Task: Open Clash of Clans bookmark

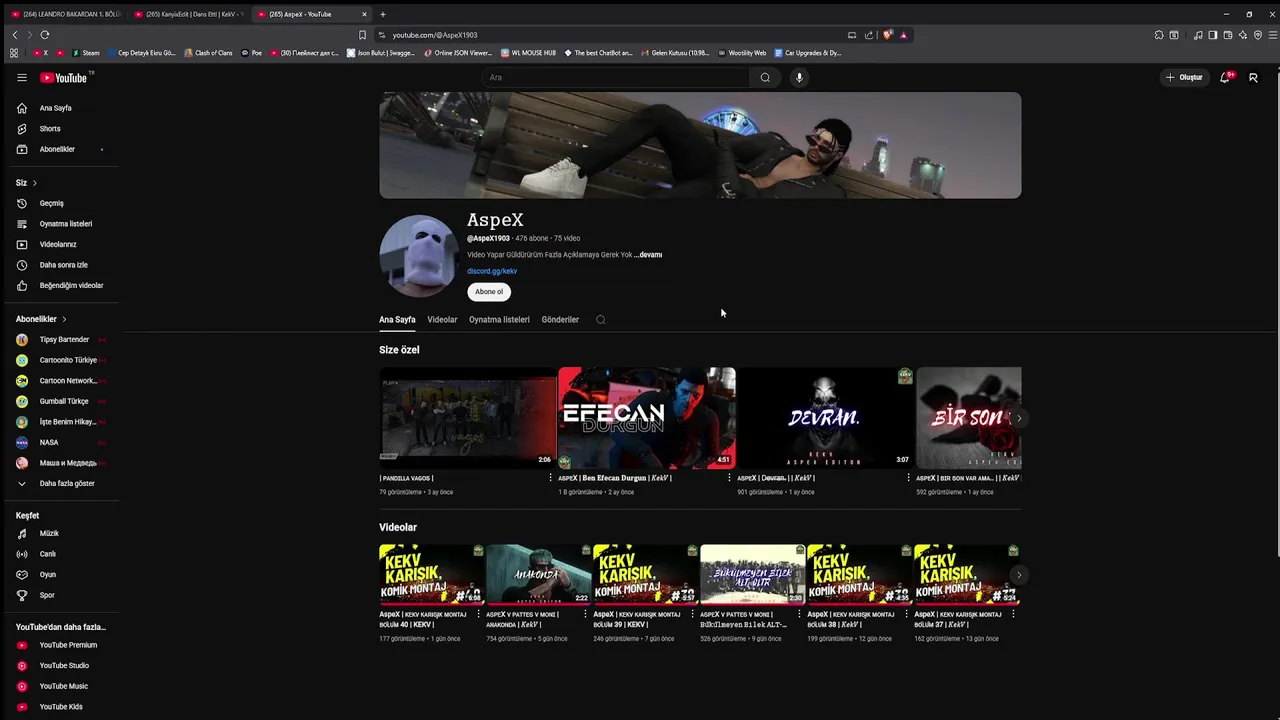Action: pos(208,53)
